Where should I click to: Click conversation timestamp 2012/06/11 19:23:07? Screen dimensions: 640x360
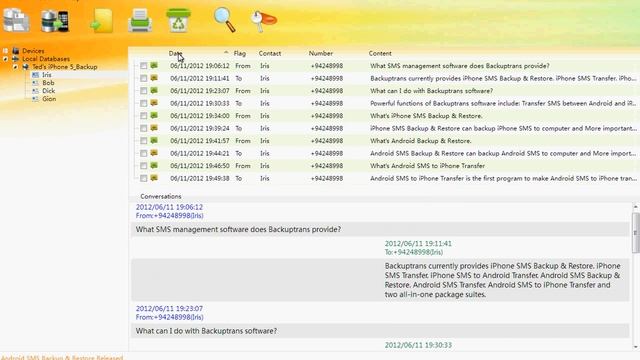pos(169,309)
